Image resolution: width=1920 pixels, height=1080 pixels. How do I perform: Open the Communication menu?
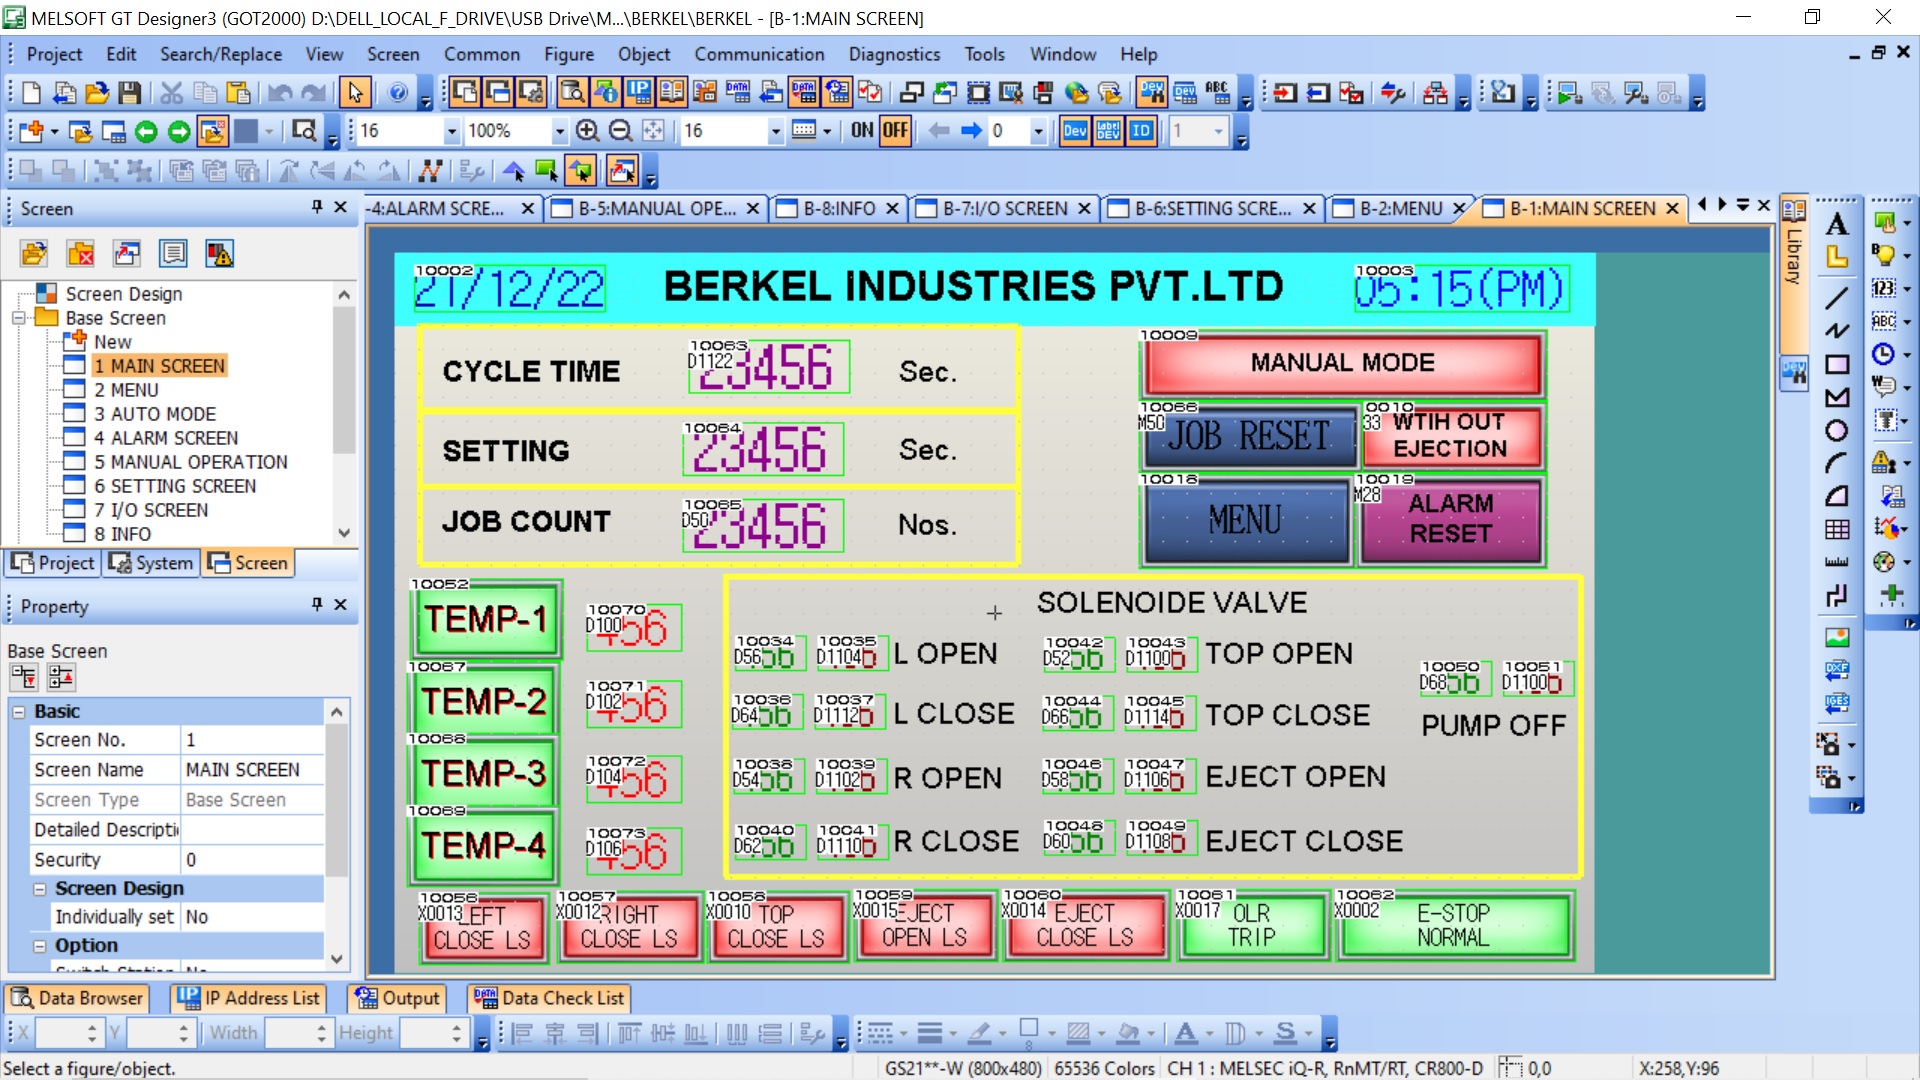coord(759,54)
